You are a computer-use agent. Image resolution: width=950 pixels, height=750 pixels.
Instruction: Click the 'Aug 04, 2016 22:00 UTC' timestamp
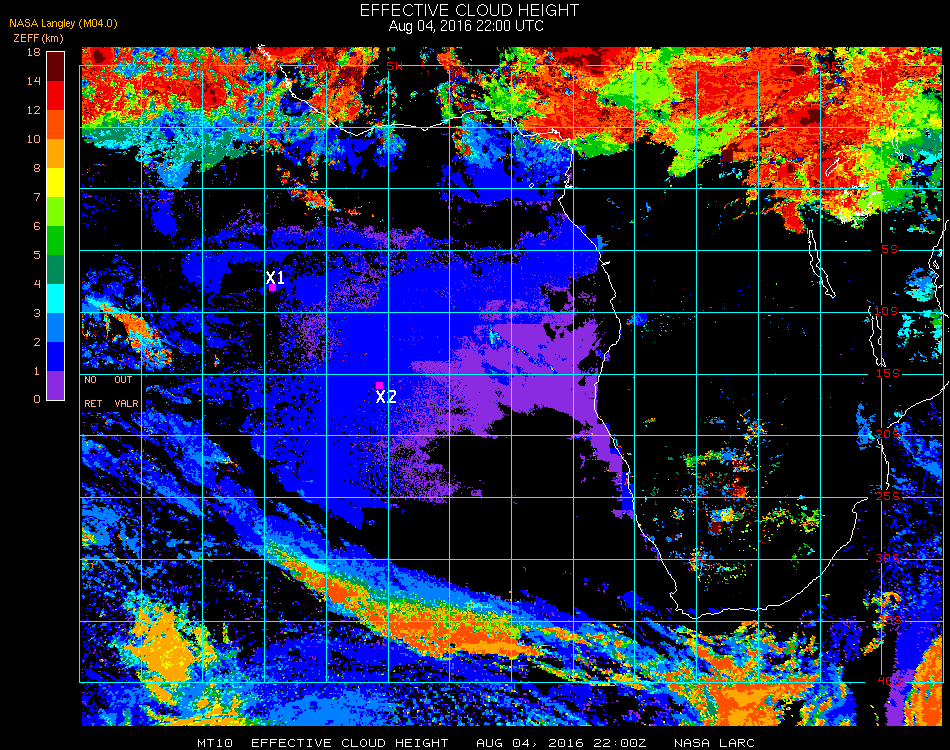point(466,26)
